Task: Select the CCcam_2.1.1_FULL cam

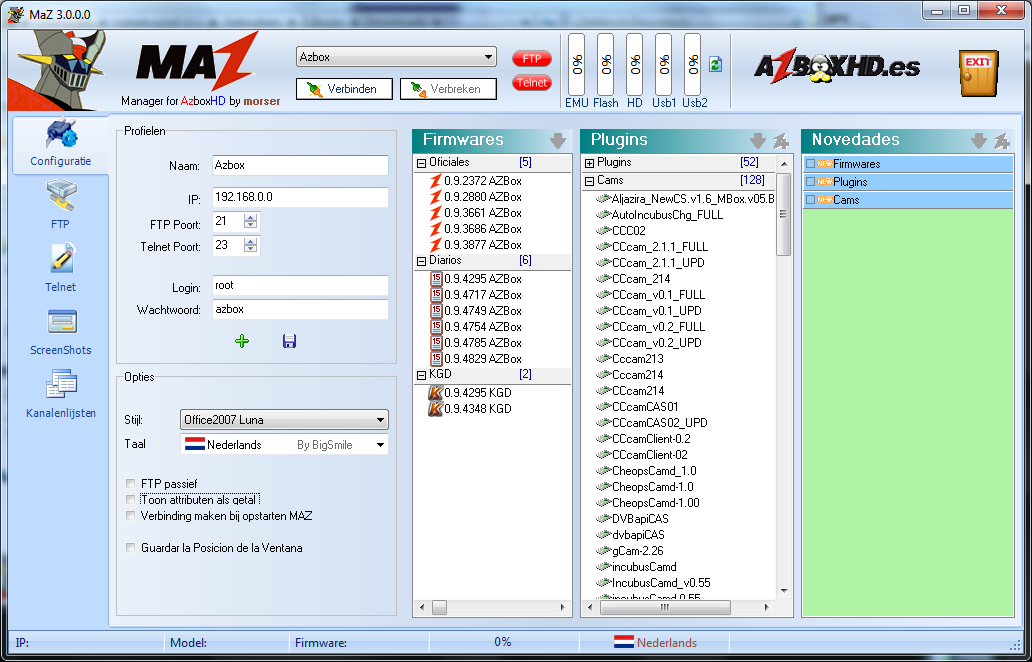Action: tap(652, 247)
